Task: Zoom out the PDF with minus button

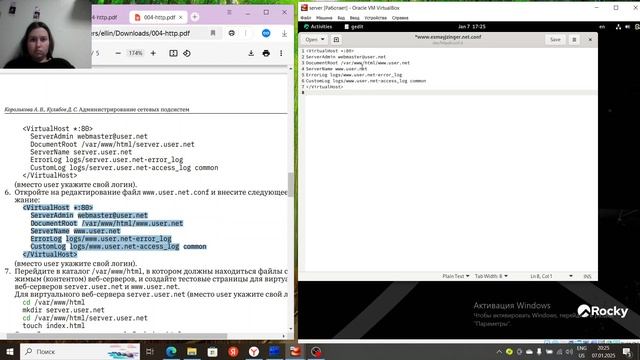Action: pyautogui.click(x=118, y=53)
